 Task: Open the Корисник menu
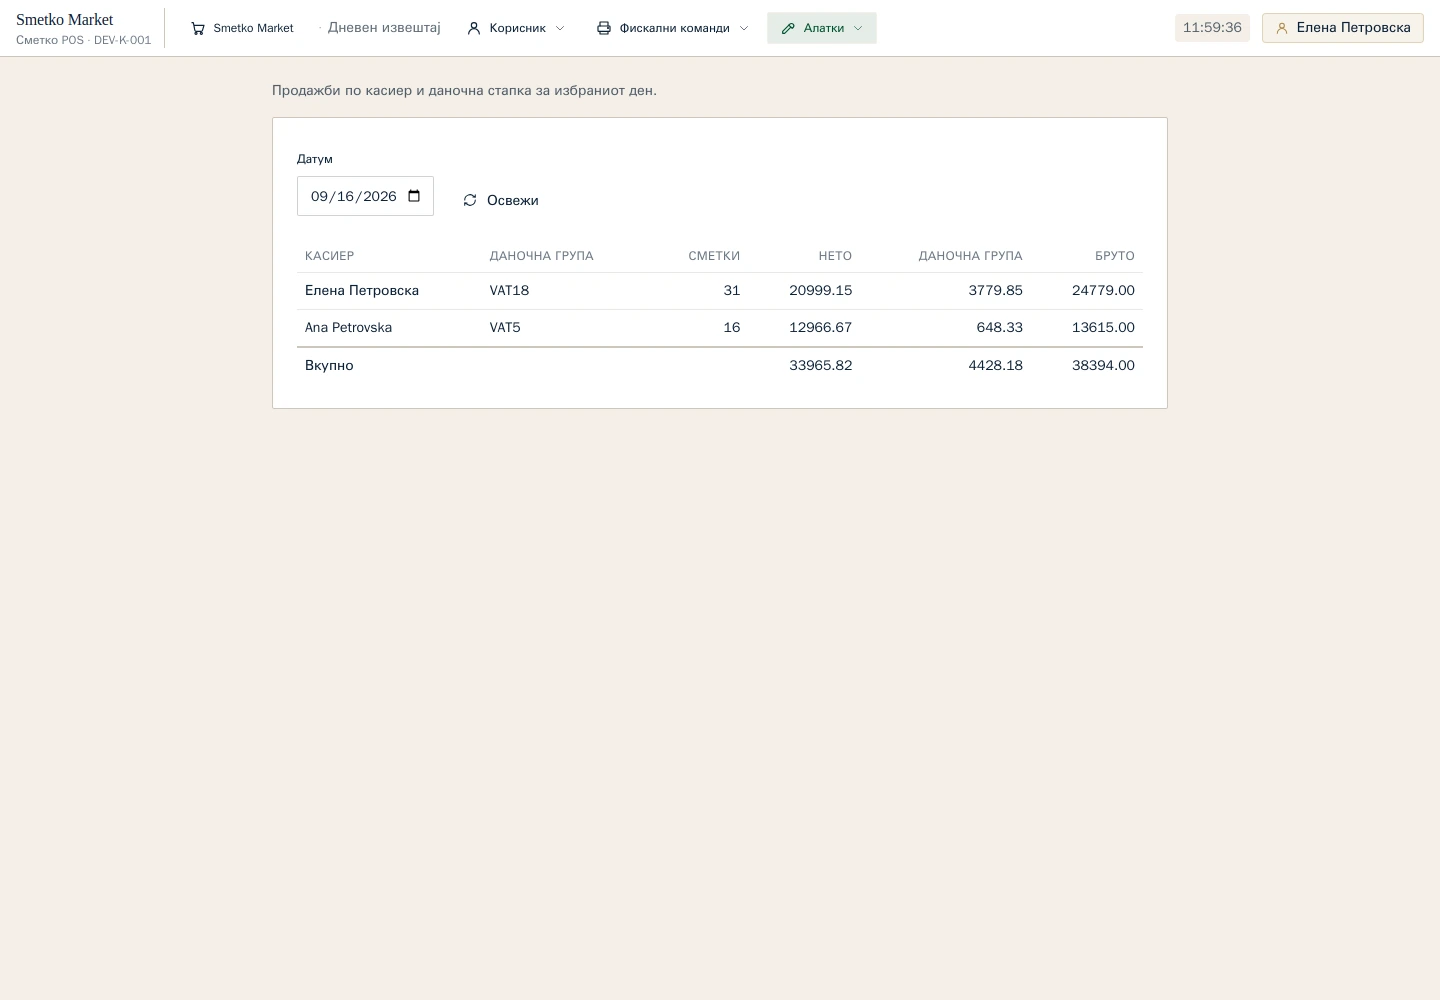(516, 28)
